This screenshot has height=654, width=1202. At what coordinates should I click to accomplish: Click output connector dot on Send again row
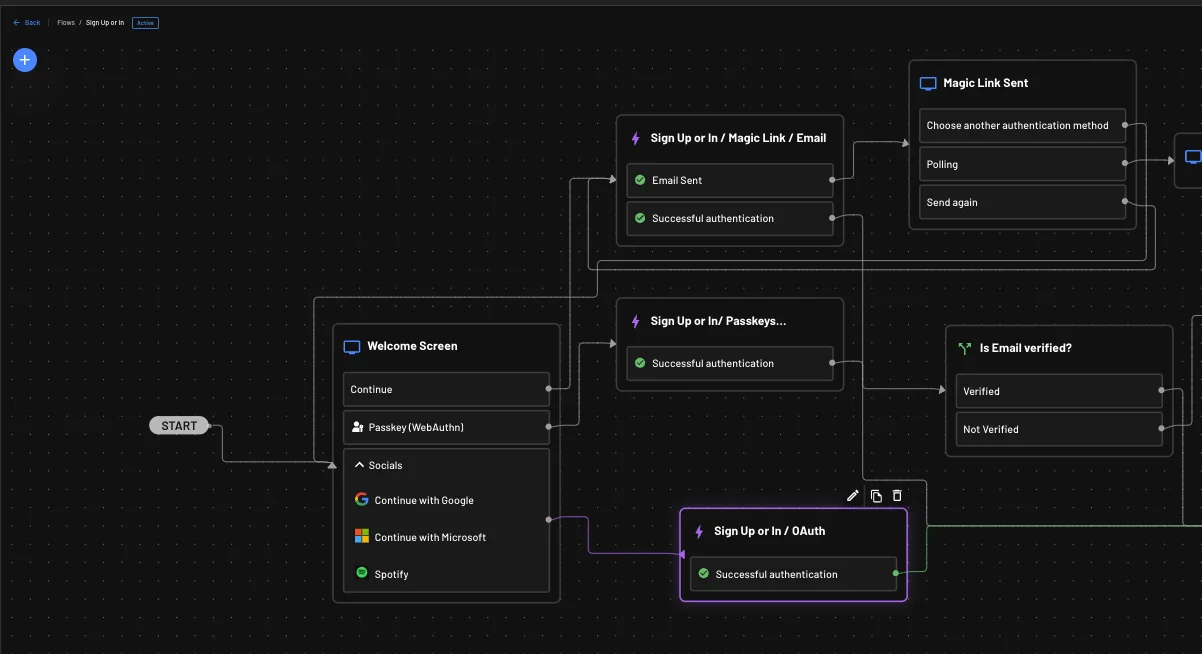[x=1125, y=201]
